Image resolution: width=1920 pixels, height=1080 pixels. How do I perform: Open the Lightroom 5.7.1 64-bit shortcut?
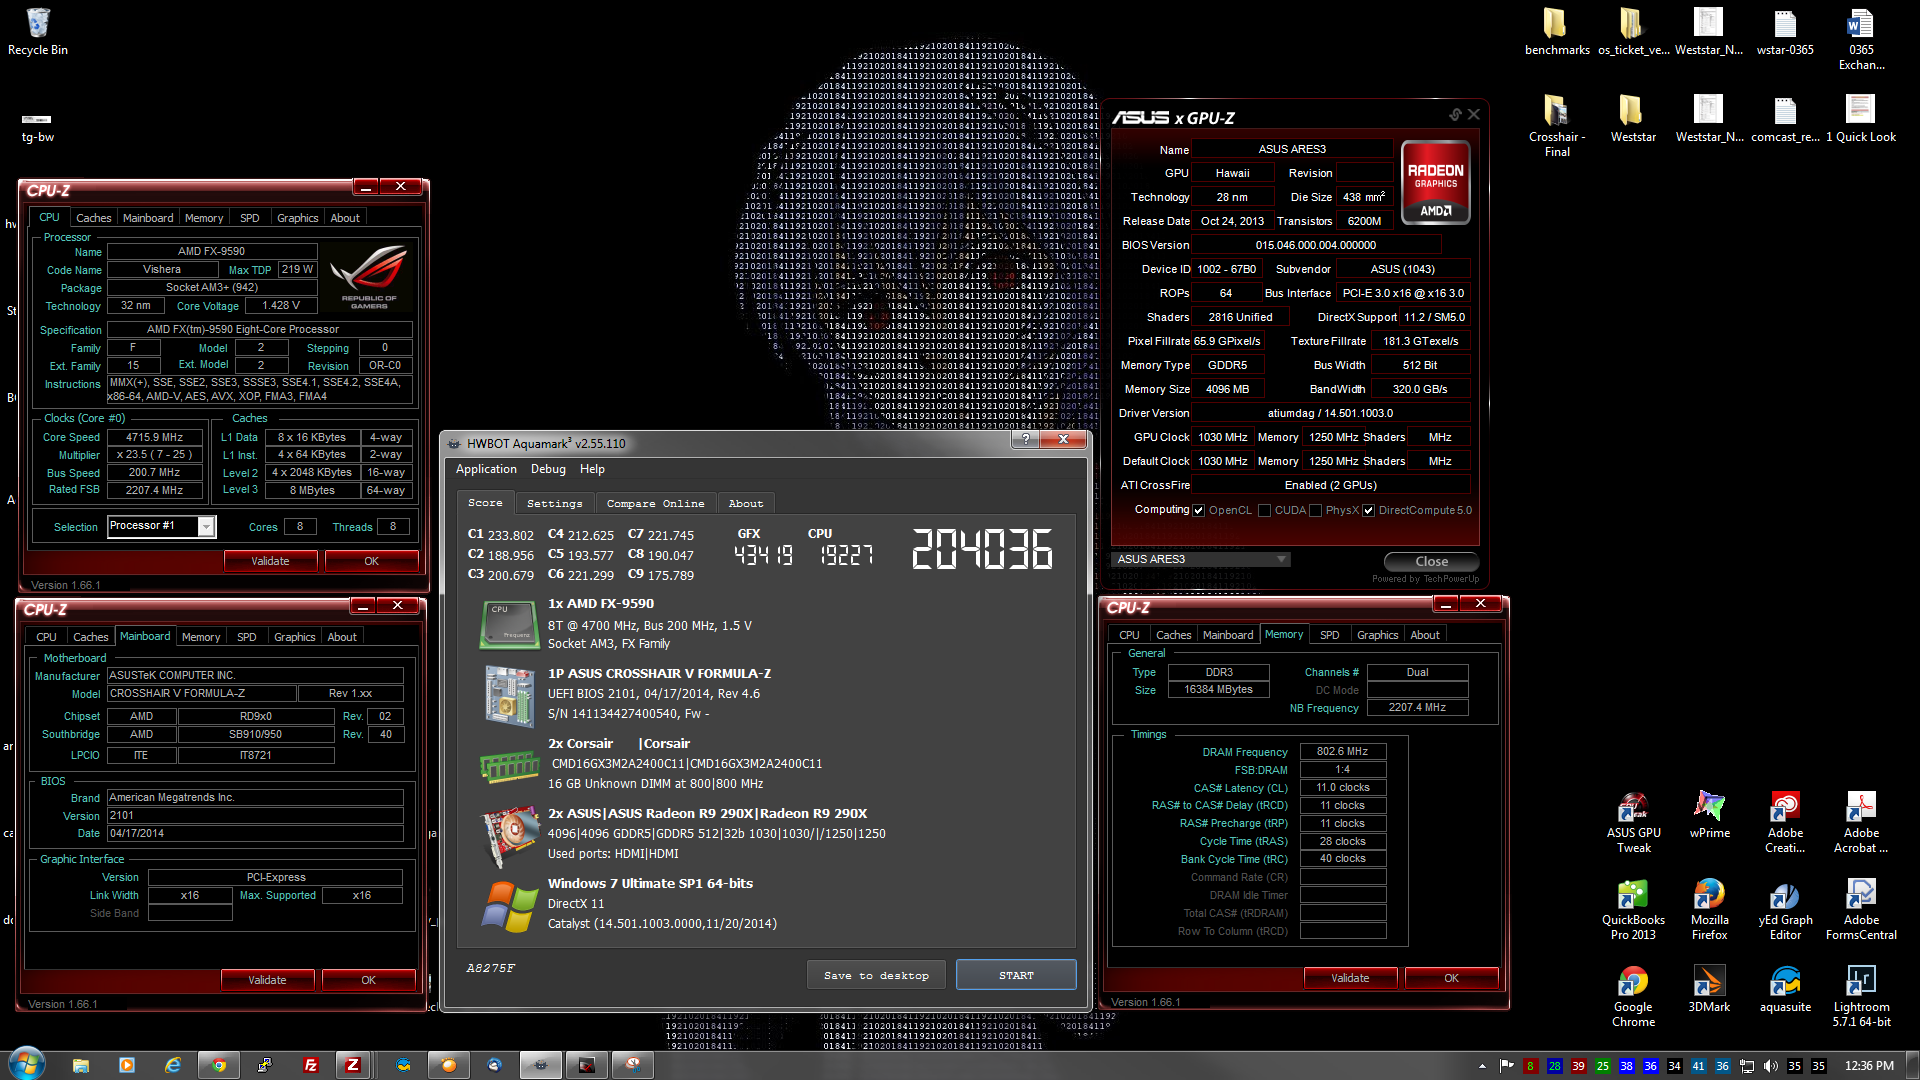[1861, 996]
